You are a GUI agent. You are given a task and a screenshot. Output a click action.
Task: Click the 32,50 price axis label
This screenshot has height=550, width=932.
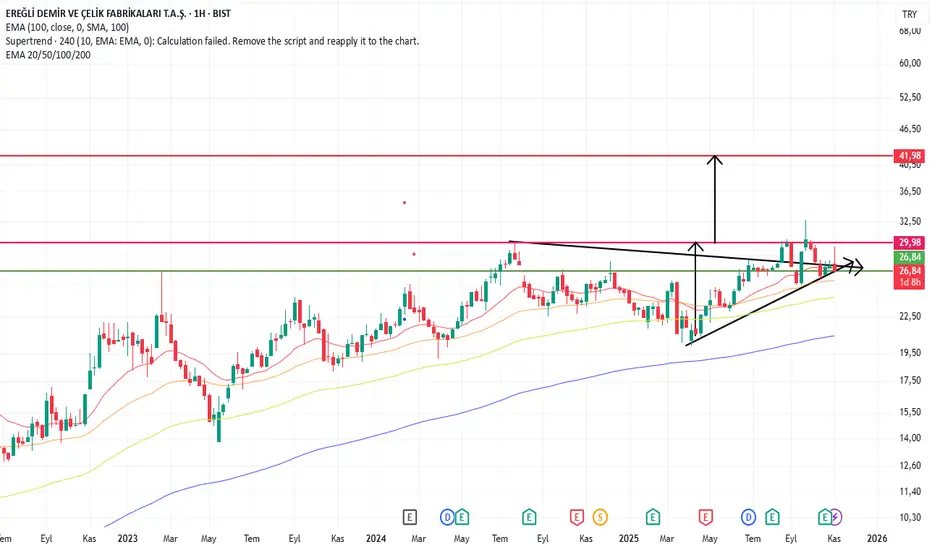[x=910, y=221]
